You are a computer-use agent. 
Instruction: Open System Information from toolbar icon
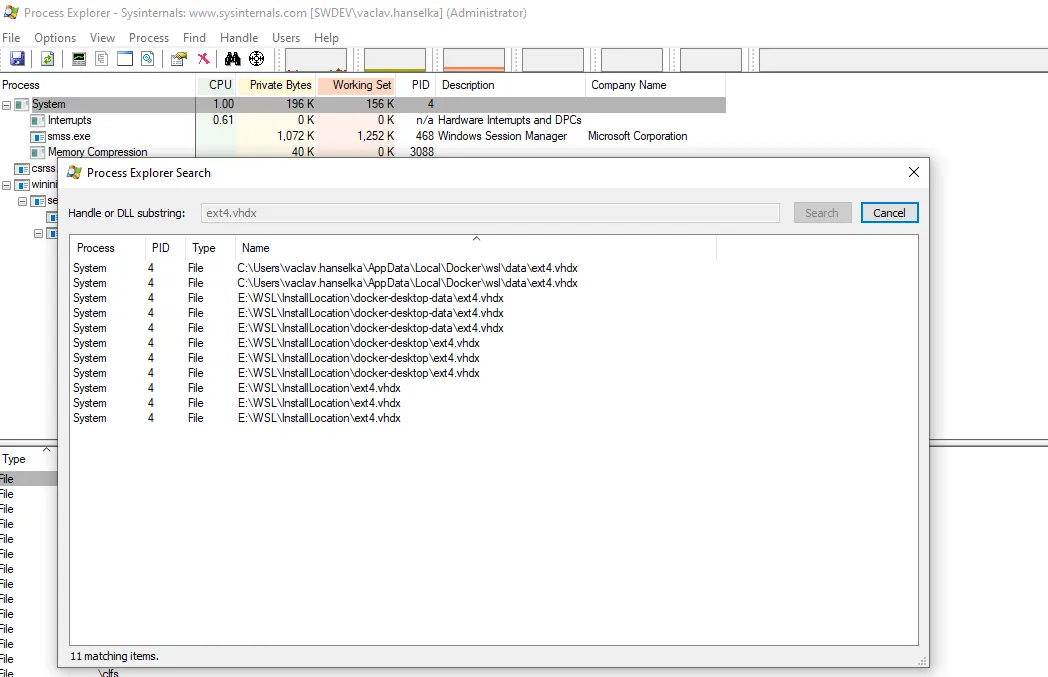tap(79, 59)
